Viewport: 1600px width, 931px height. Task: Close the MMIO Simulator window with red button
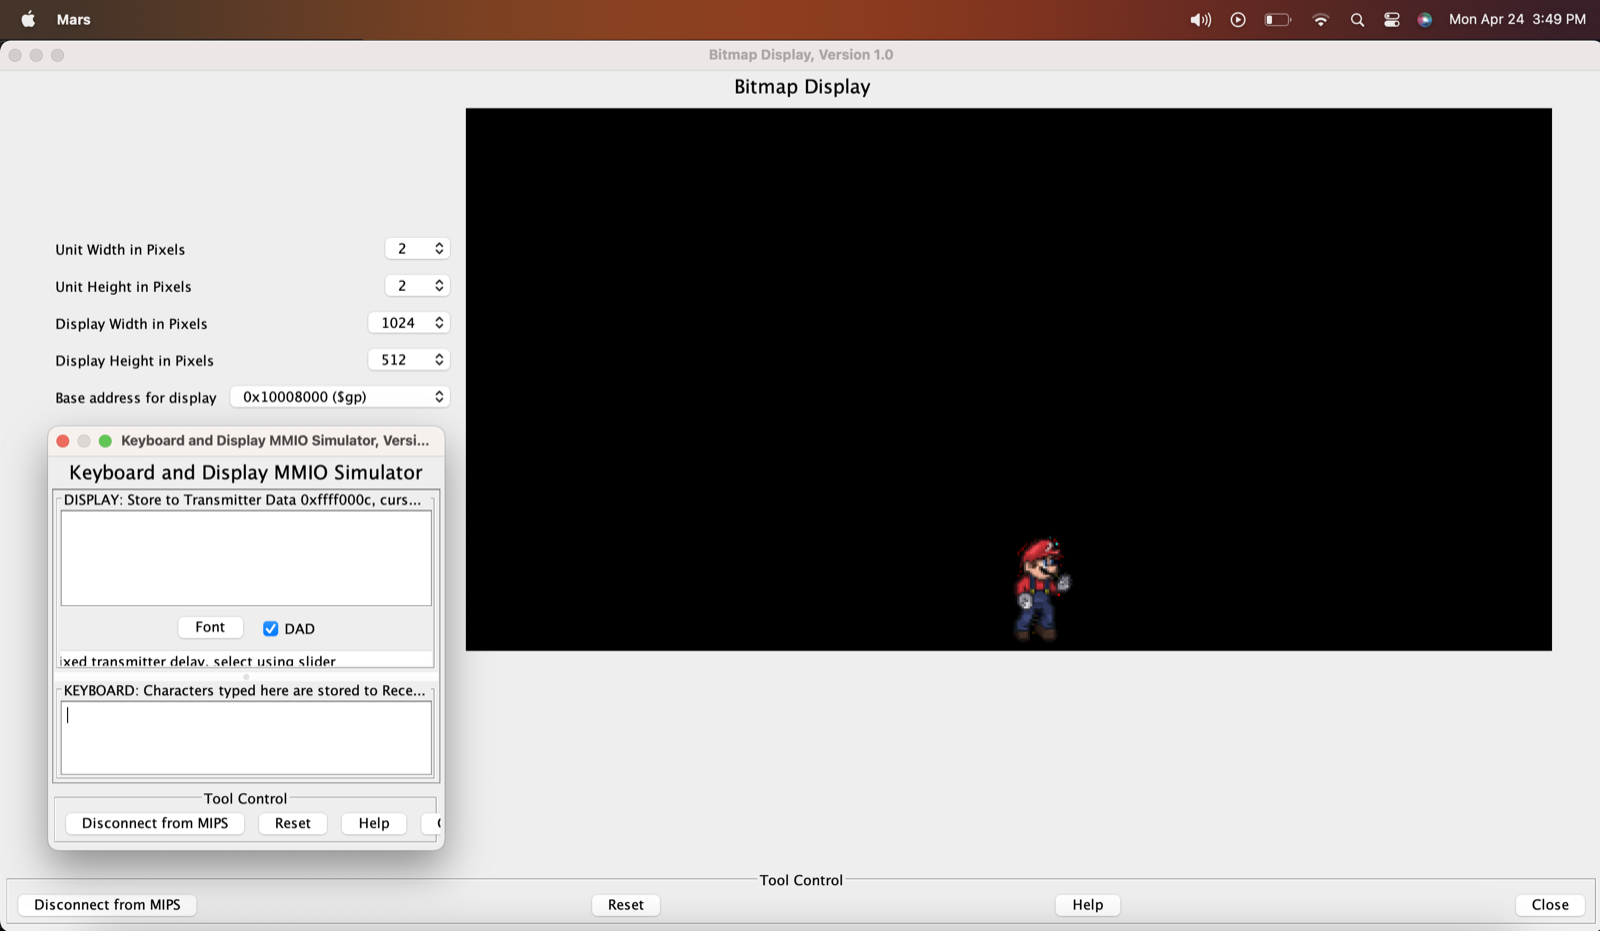click(63, 440)
